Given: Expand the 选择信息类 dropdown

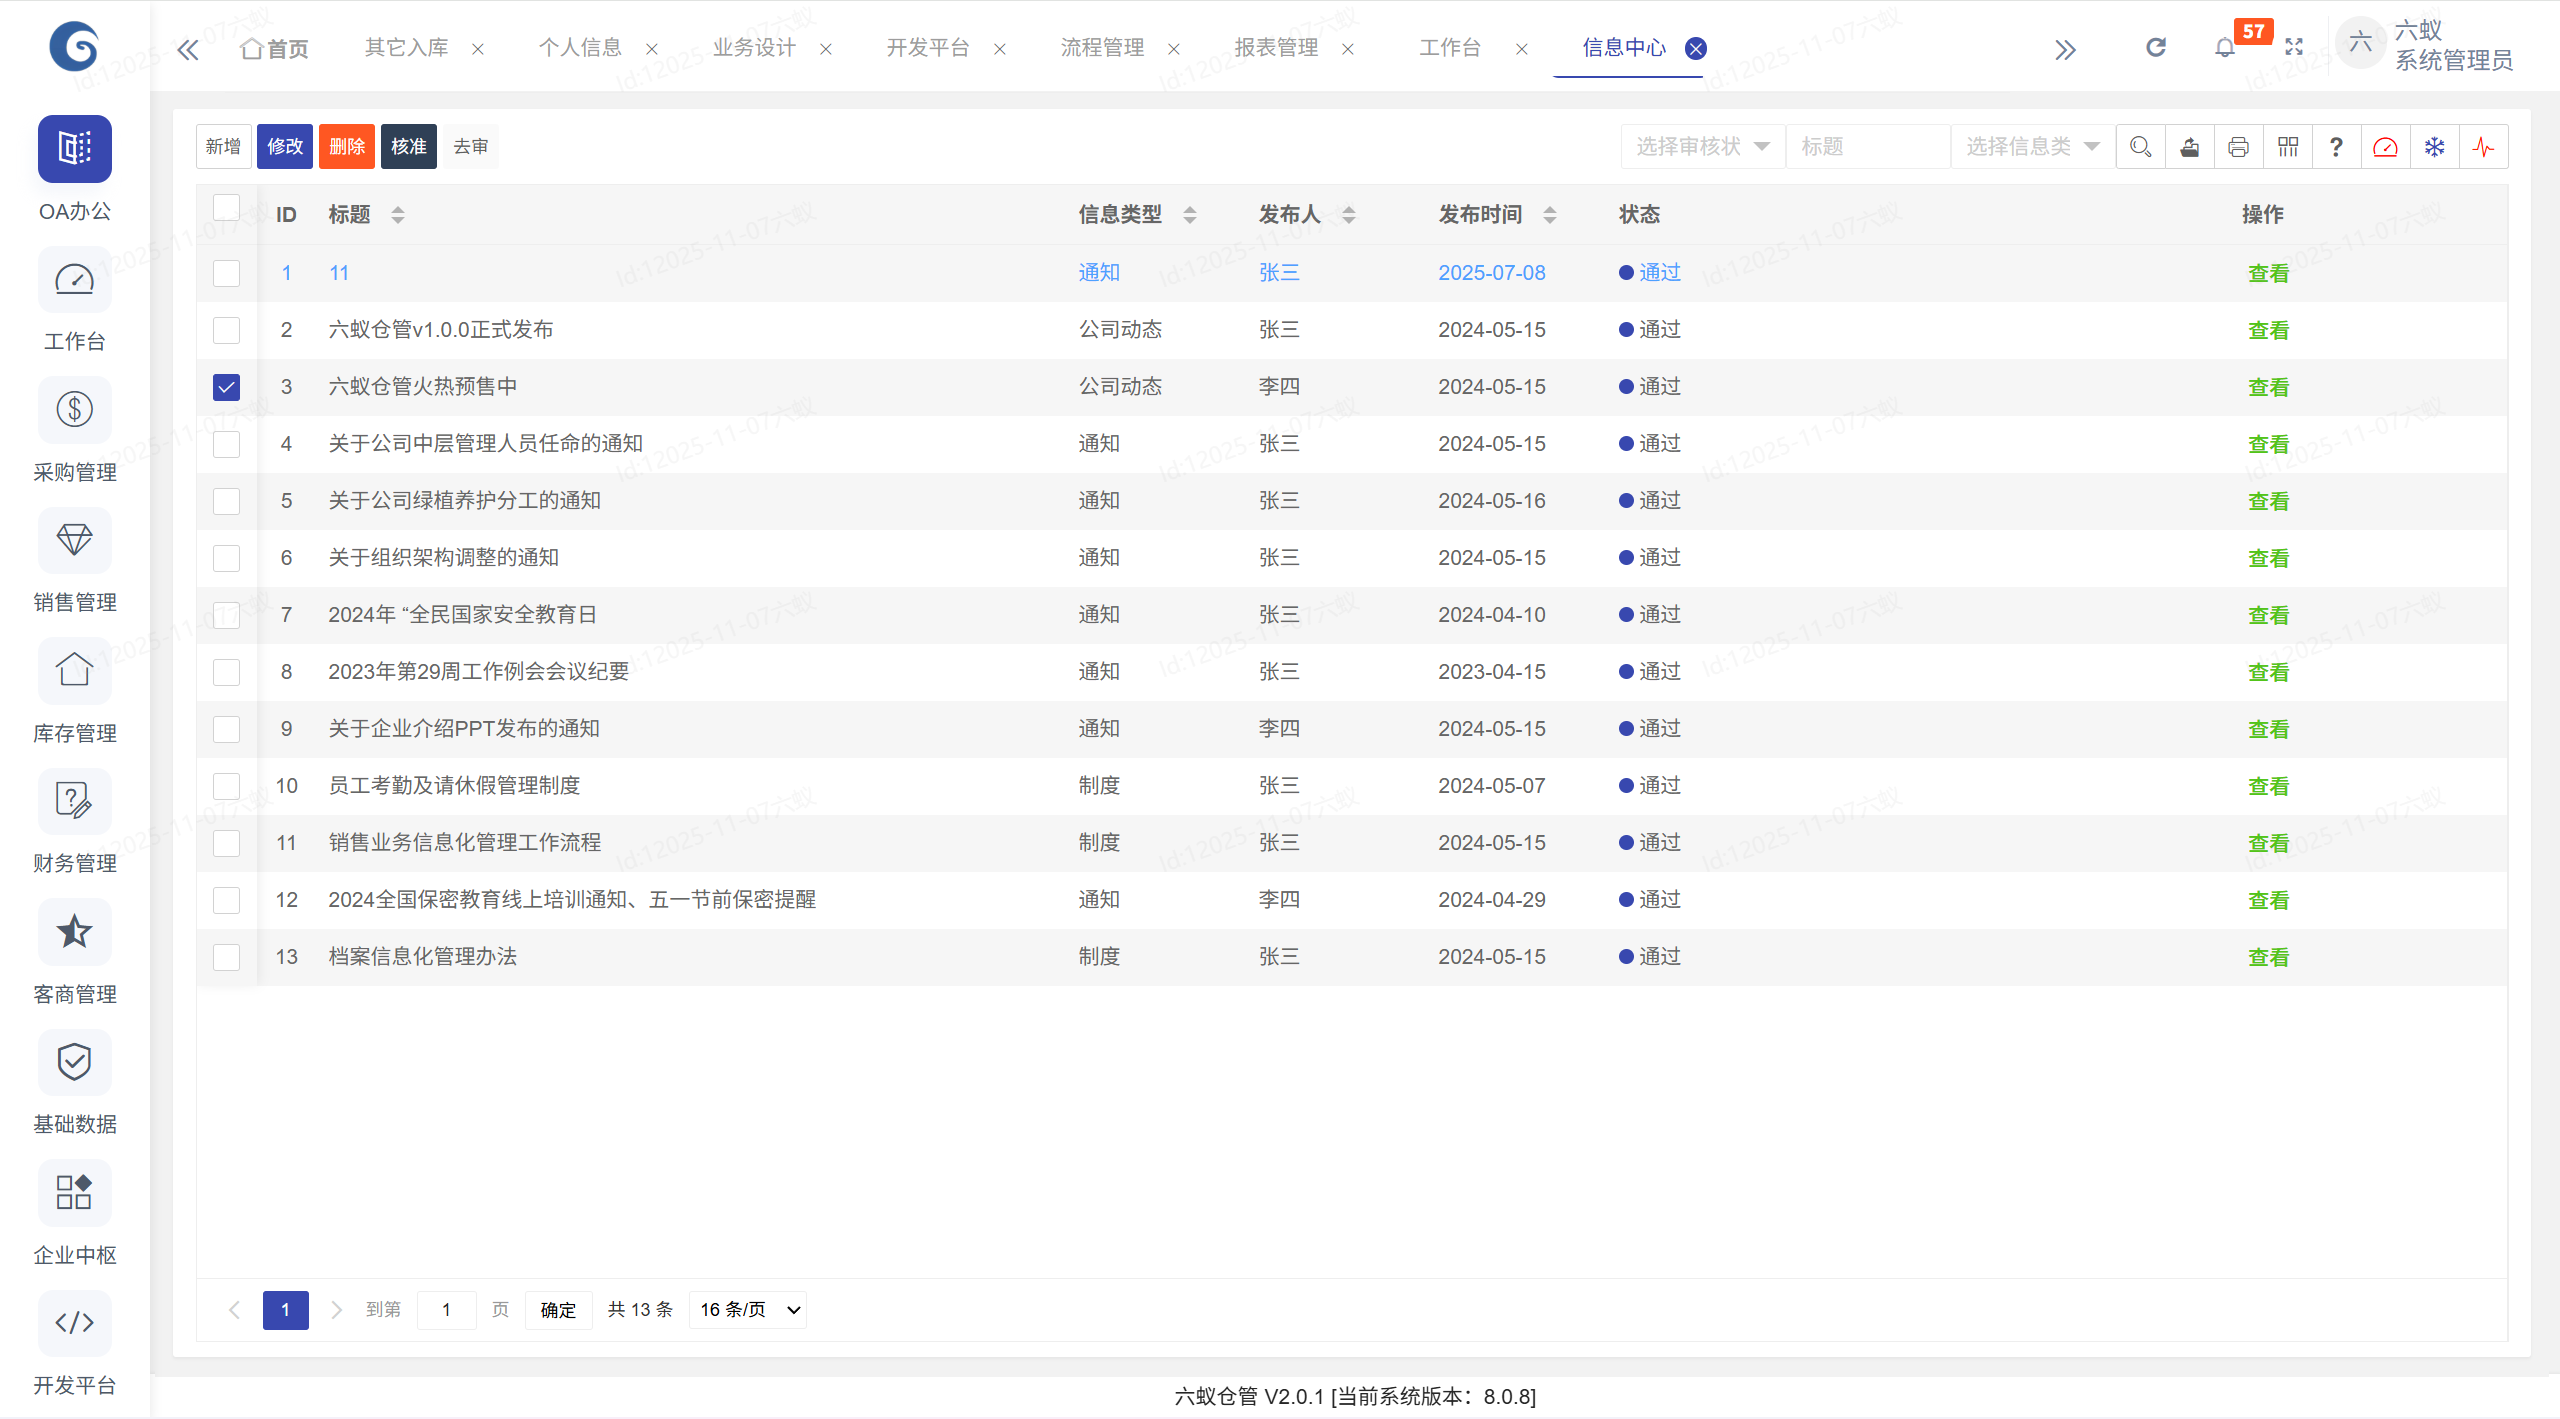Looking at the screenshot, I should tap(2031, 147).
